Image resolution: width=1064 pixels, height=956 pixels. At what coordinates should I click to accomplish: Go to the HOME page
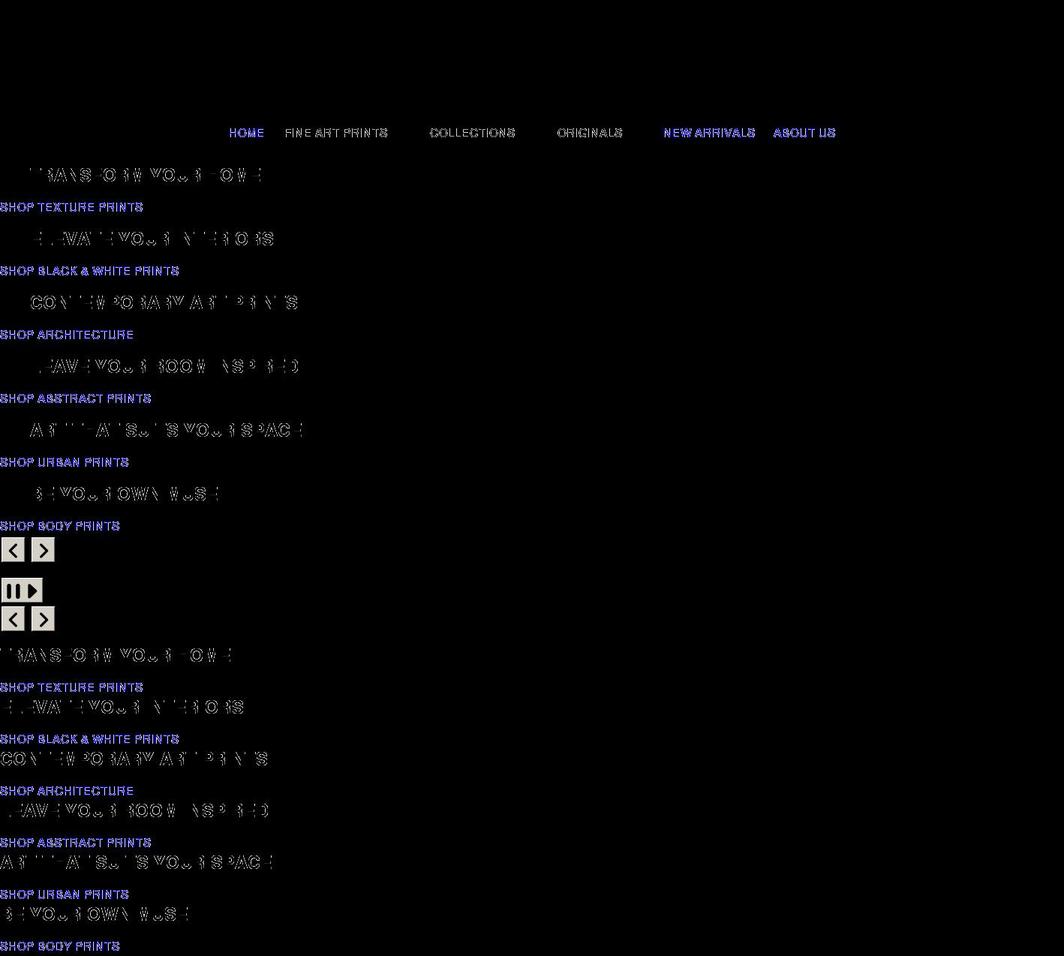click(246, 133)
